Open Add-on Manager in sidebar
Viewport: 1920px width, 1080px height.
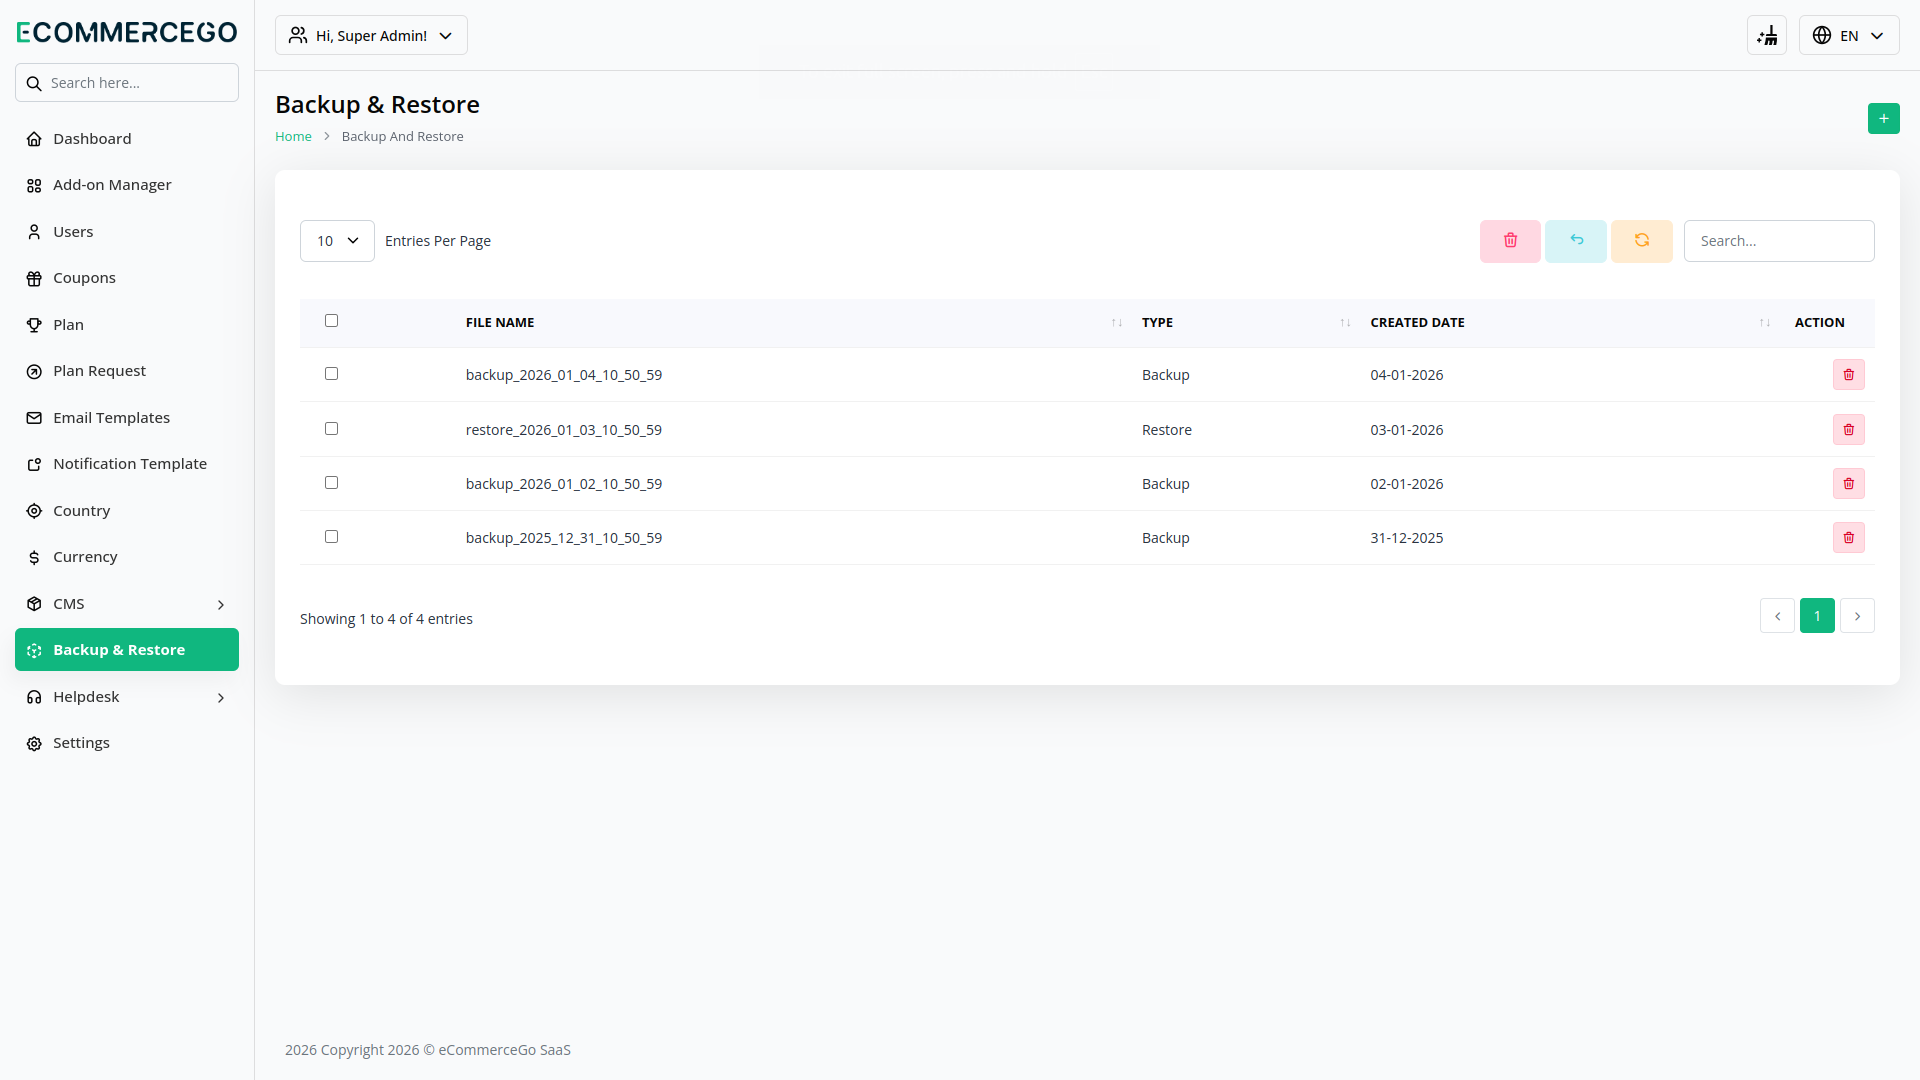coord(127,185)
